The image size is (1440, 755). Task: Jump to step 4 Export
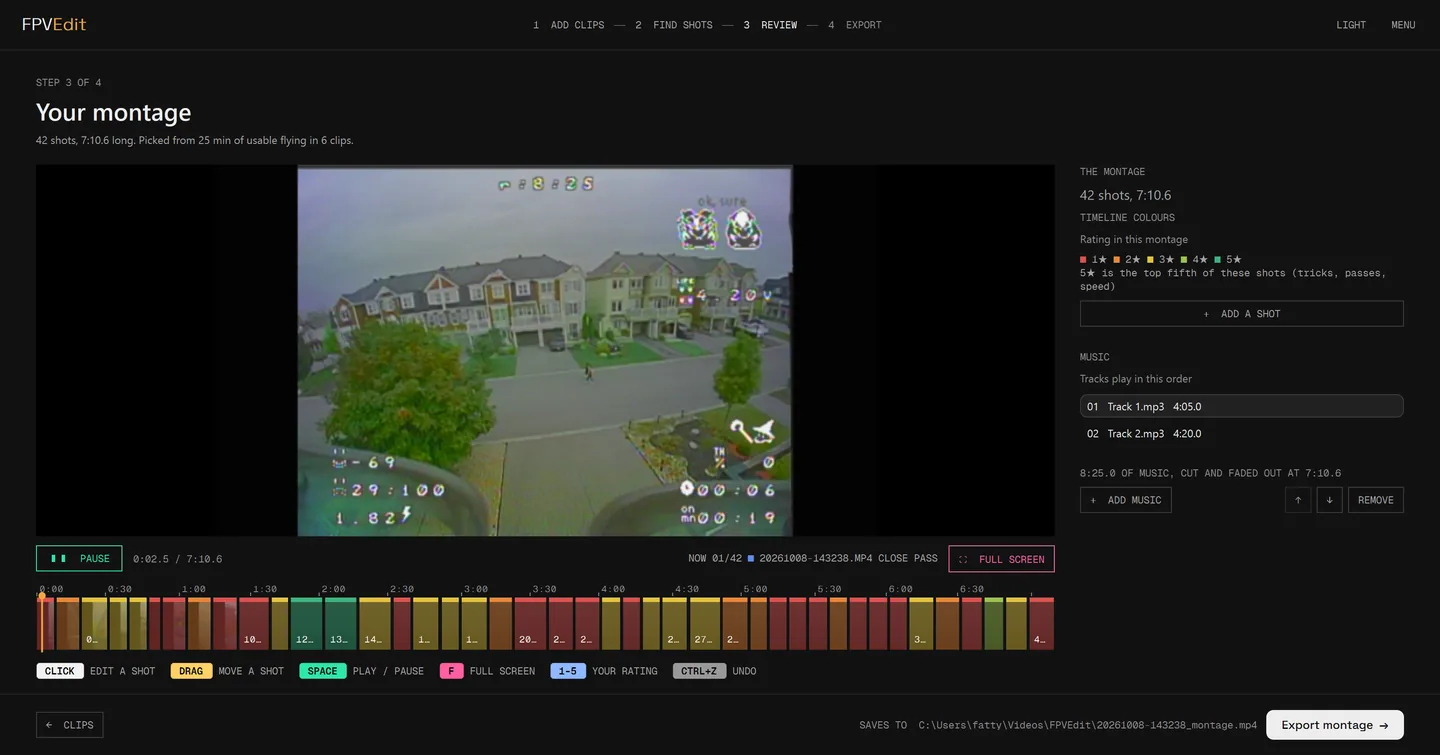coord(854,25)
